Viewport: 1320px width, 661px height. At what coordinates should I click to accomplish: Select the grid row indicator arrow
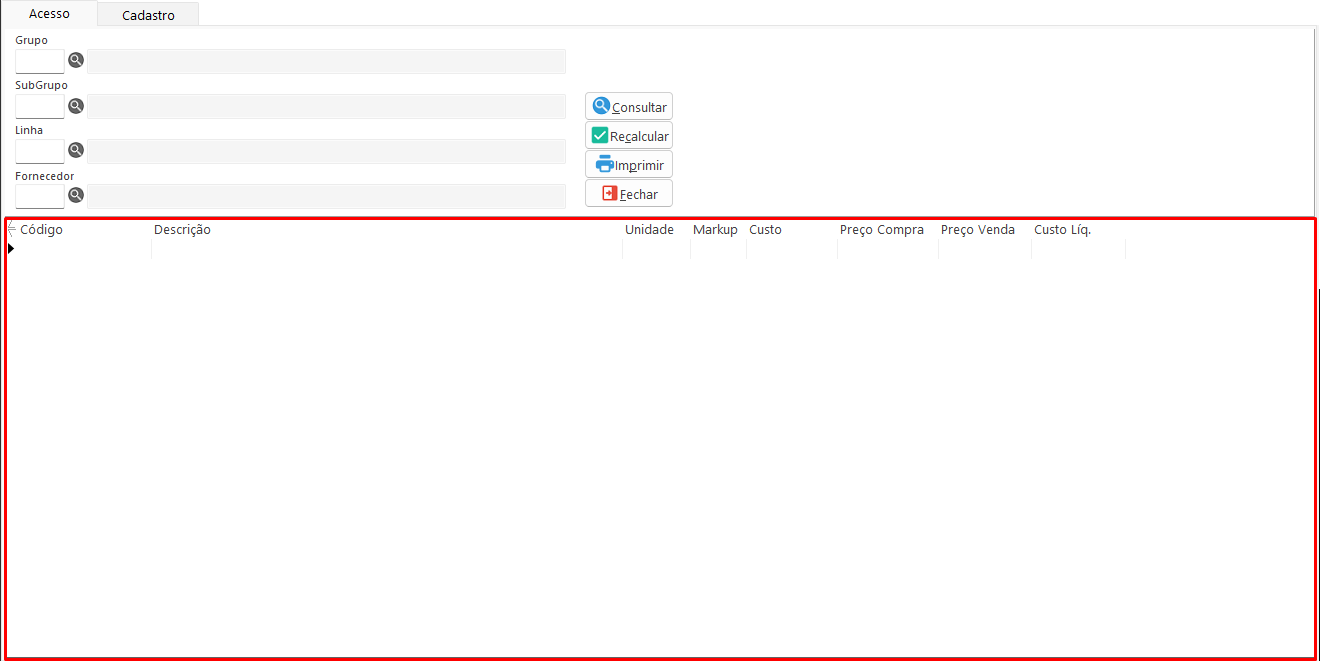pos(11,248)
